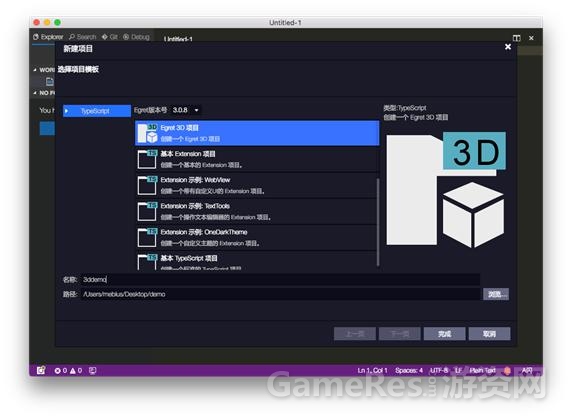This screenshot has height=418, width=572.
Task: Close the editor with the X icon
Action: [x=531, y=38]
